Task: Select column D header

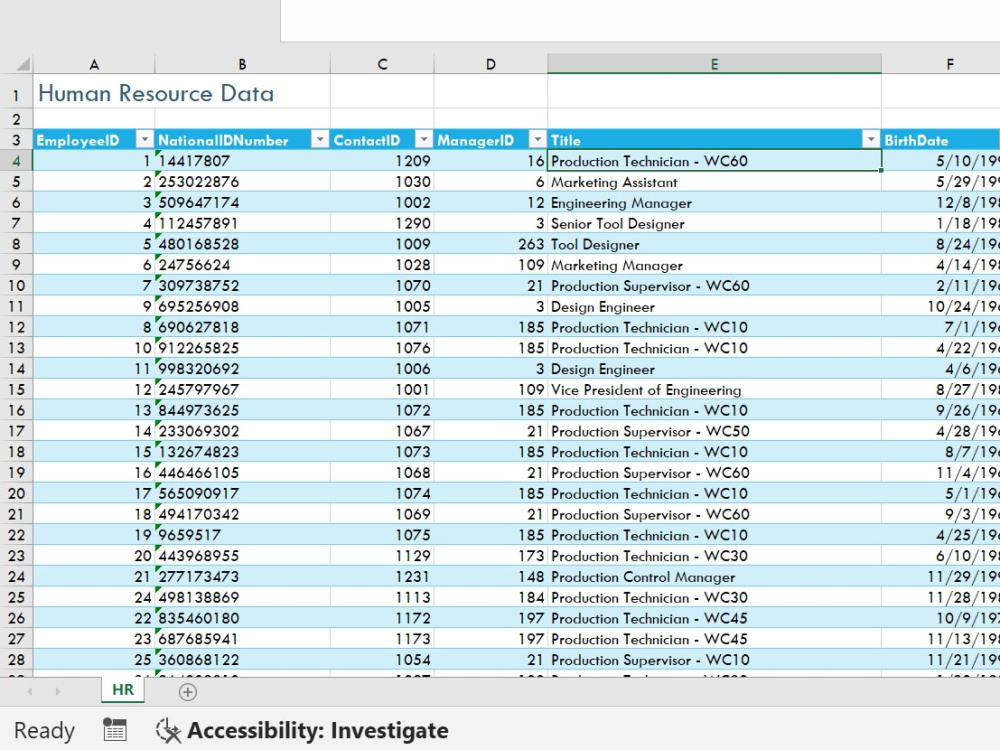Action: [x=490, y=64]
